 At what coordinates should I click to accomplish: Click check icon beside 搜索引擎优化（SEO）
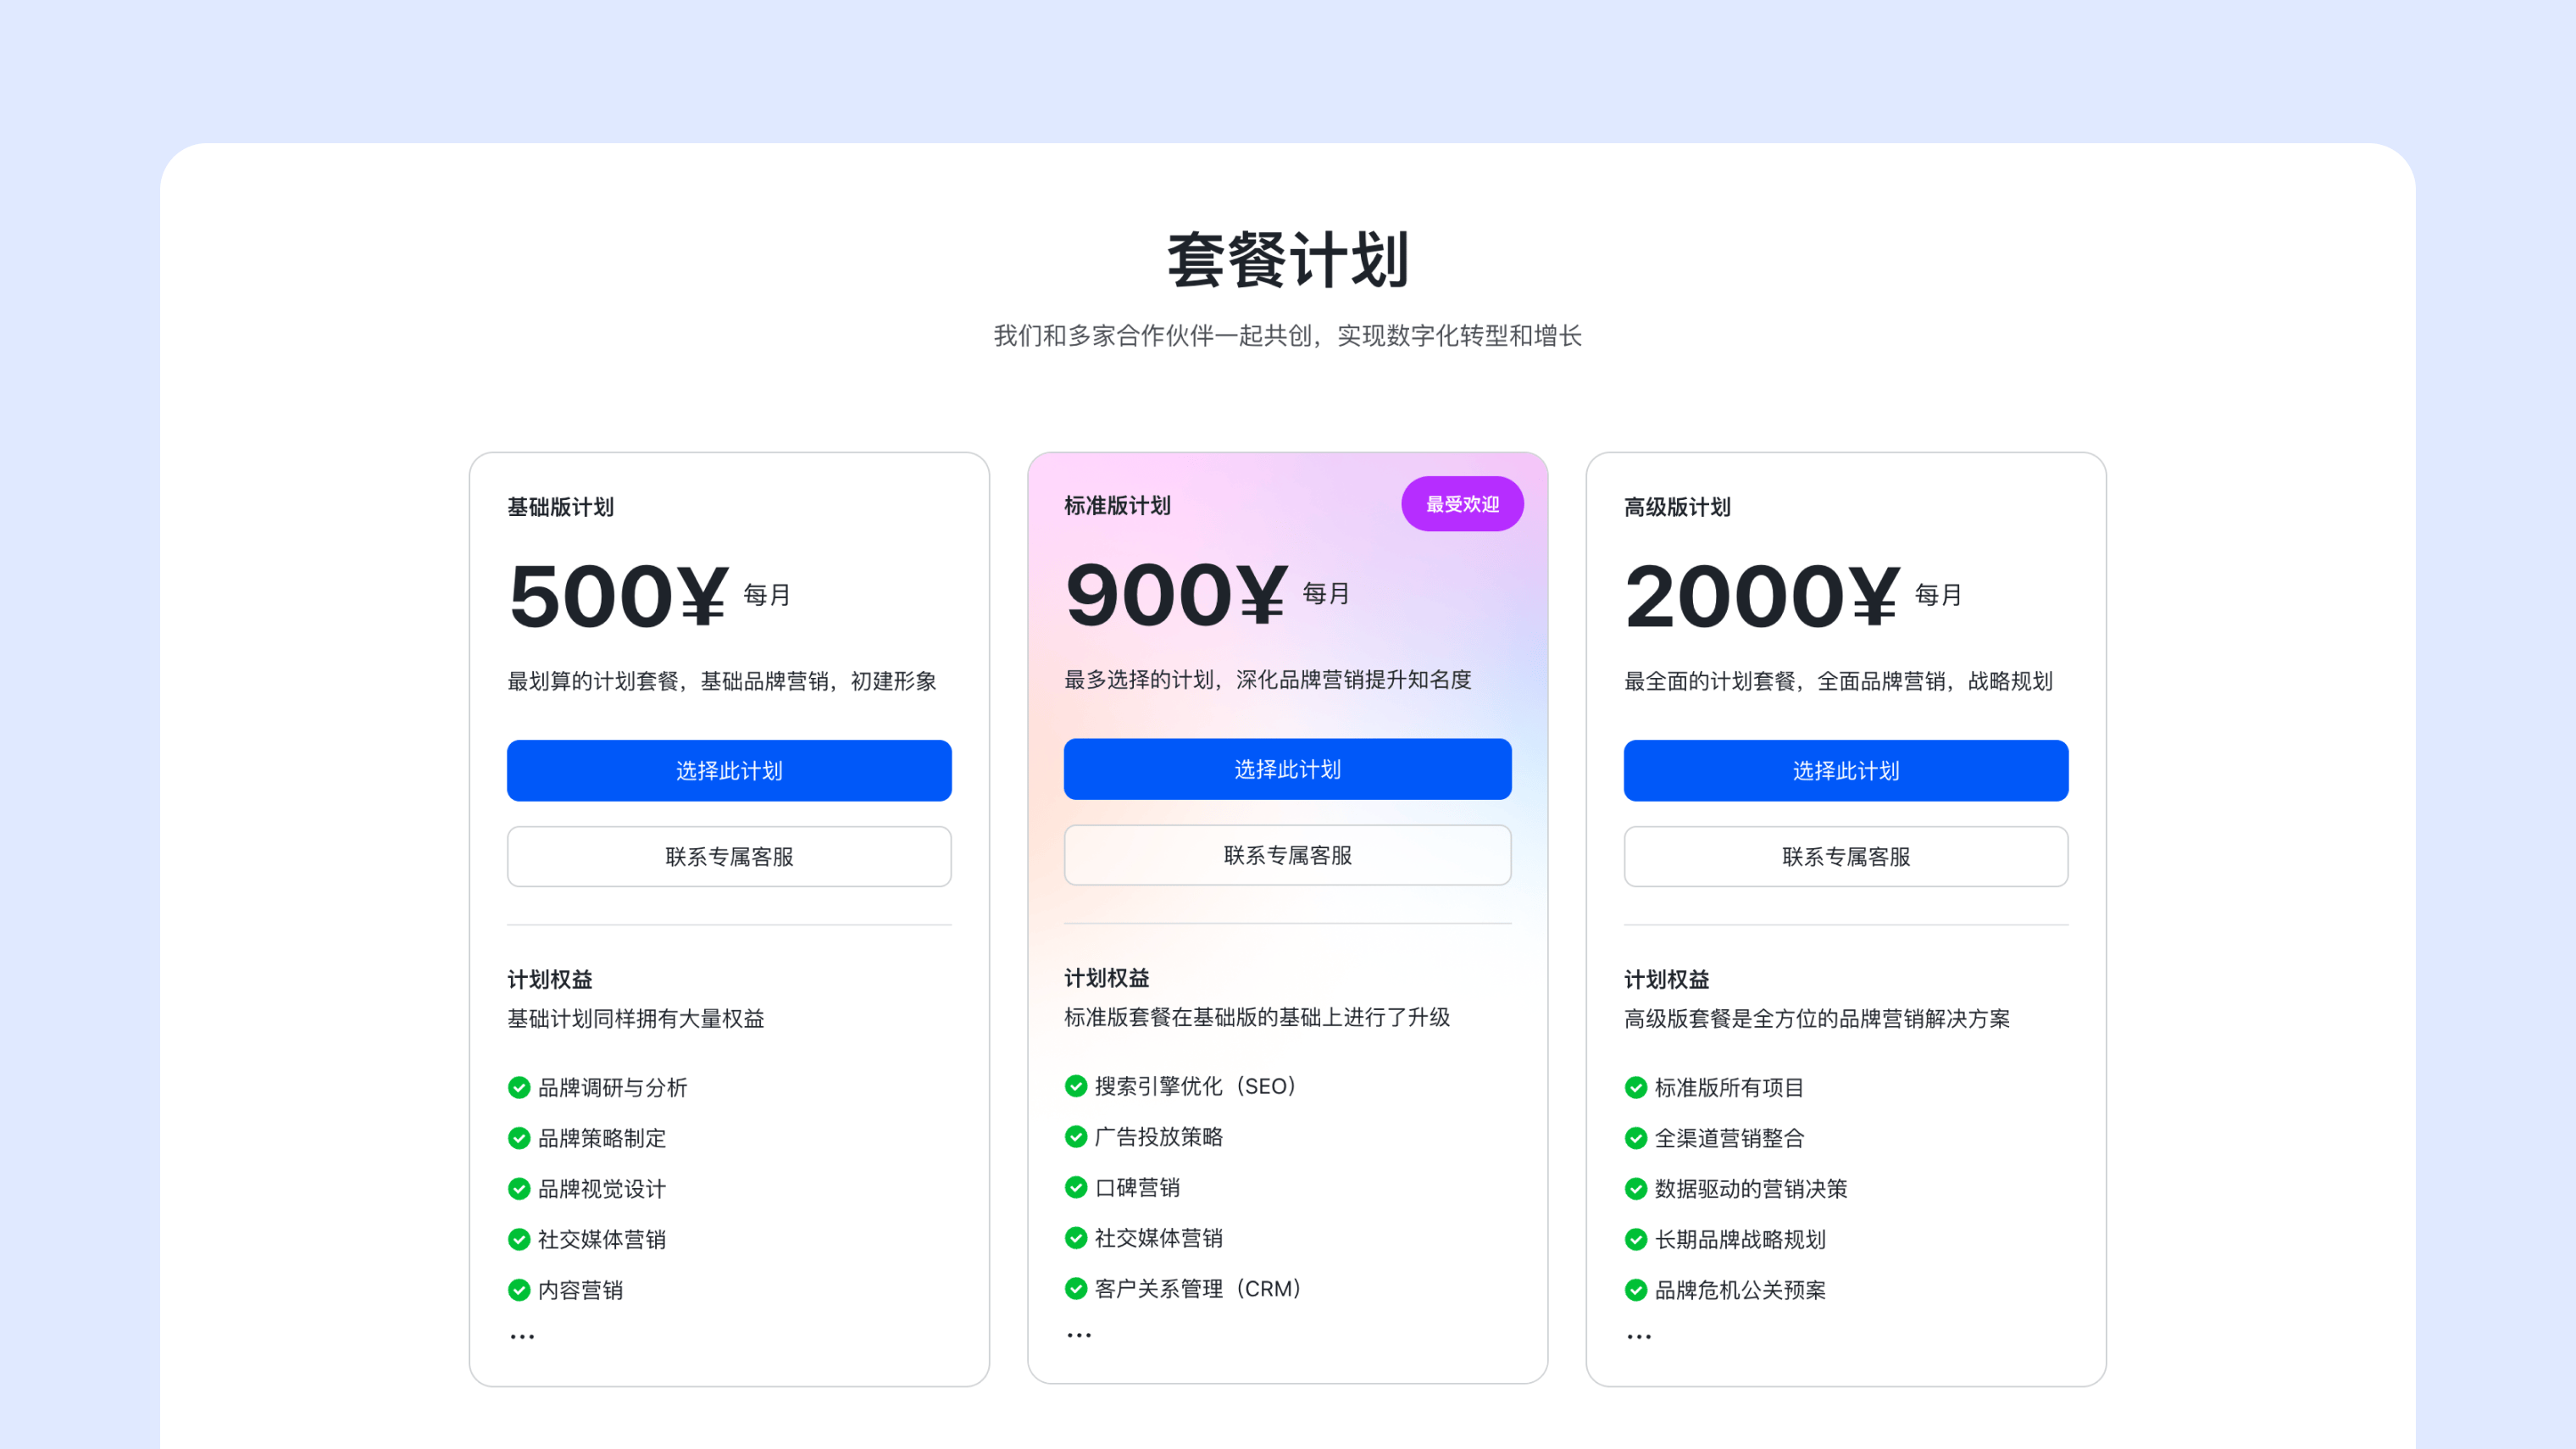1076,1086
